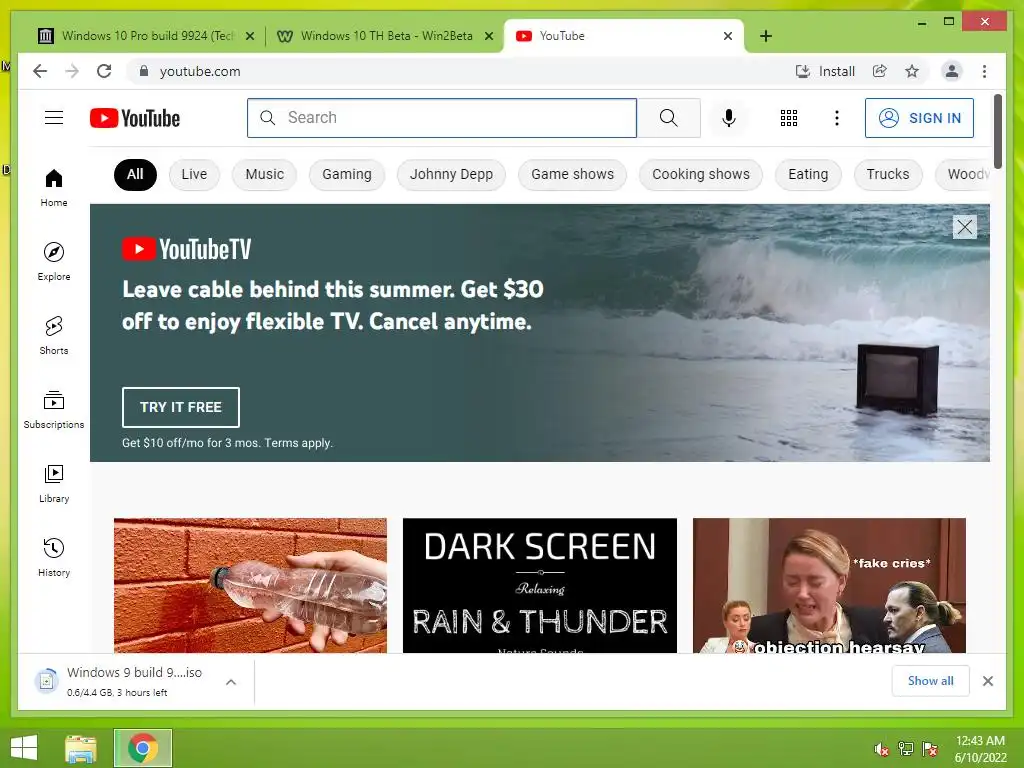Click Show all downloads
The width and height of the screenshot is (1024, 768).
(x=930, y=680)
